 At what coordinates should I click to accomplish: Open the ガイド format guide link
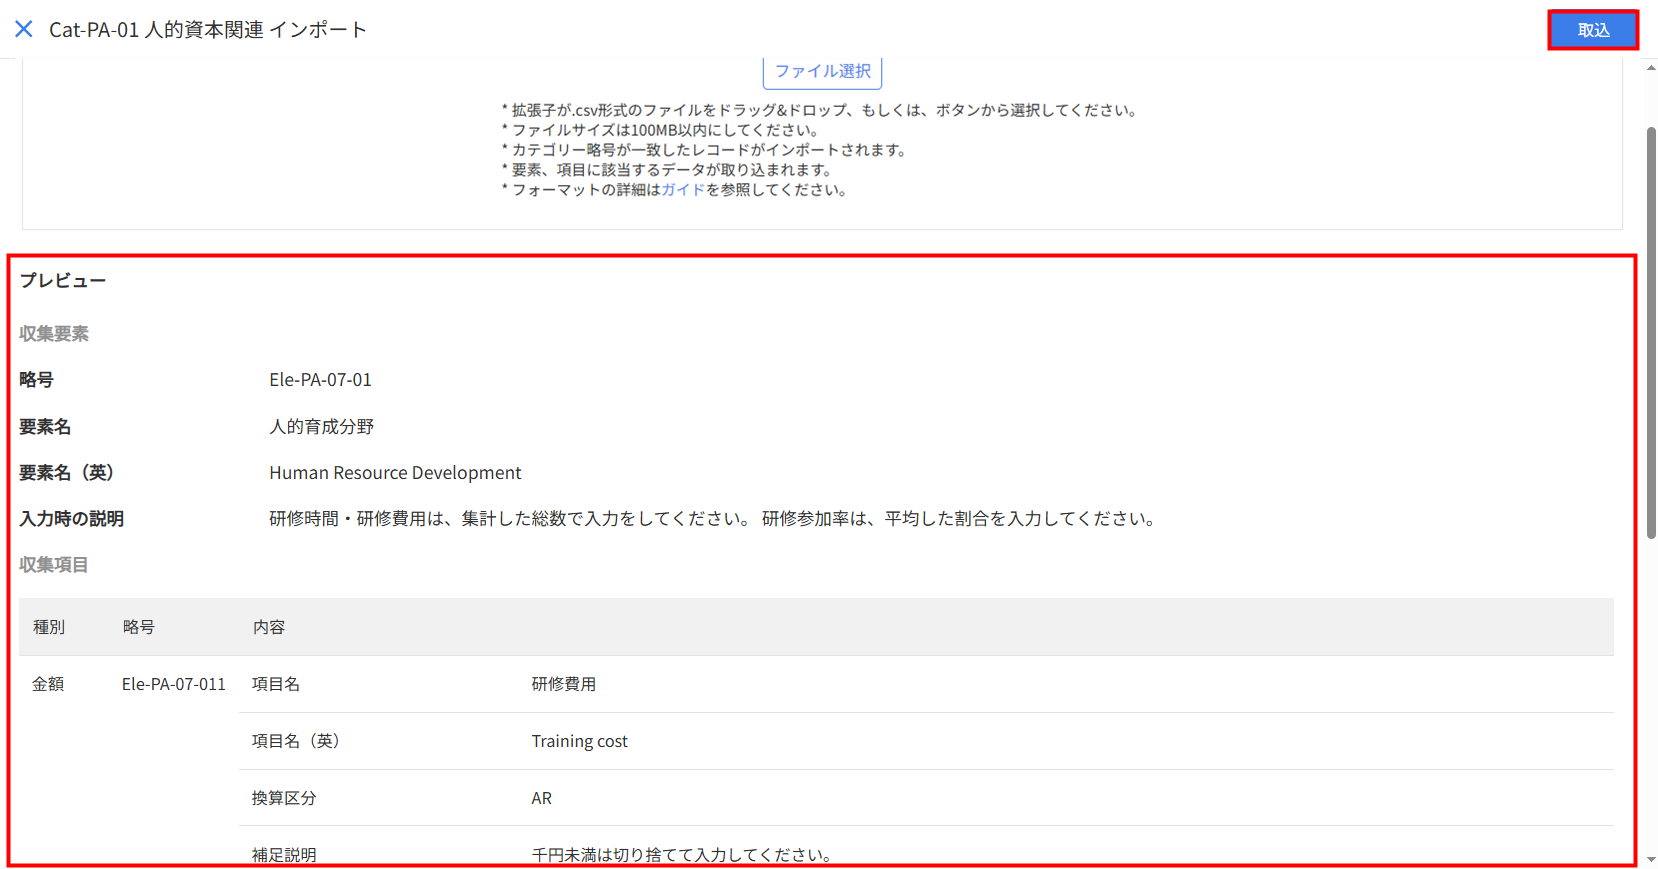point(683,190)
